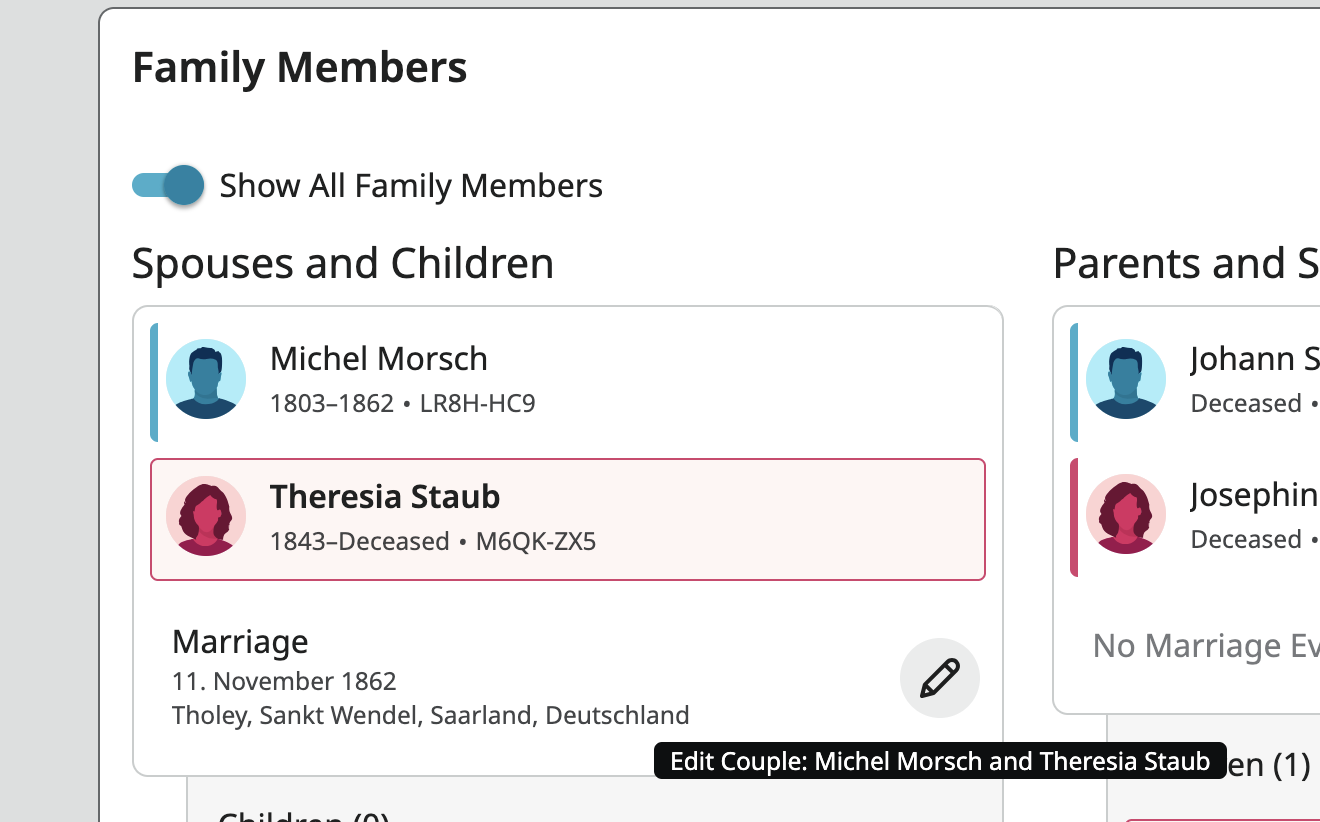1320x822 pixels.
Task: Expand the Children (0) section
Action: [x=304, y=815]
